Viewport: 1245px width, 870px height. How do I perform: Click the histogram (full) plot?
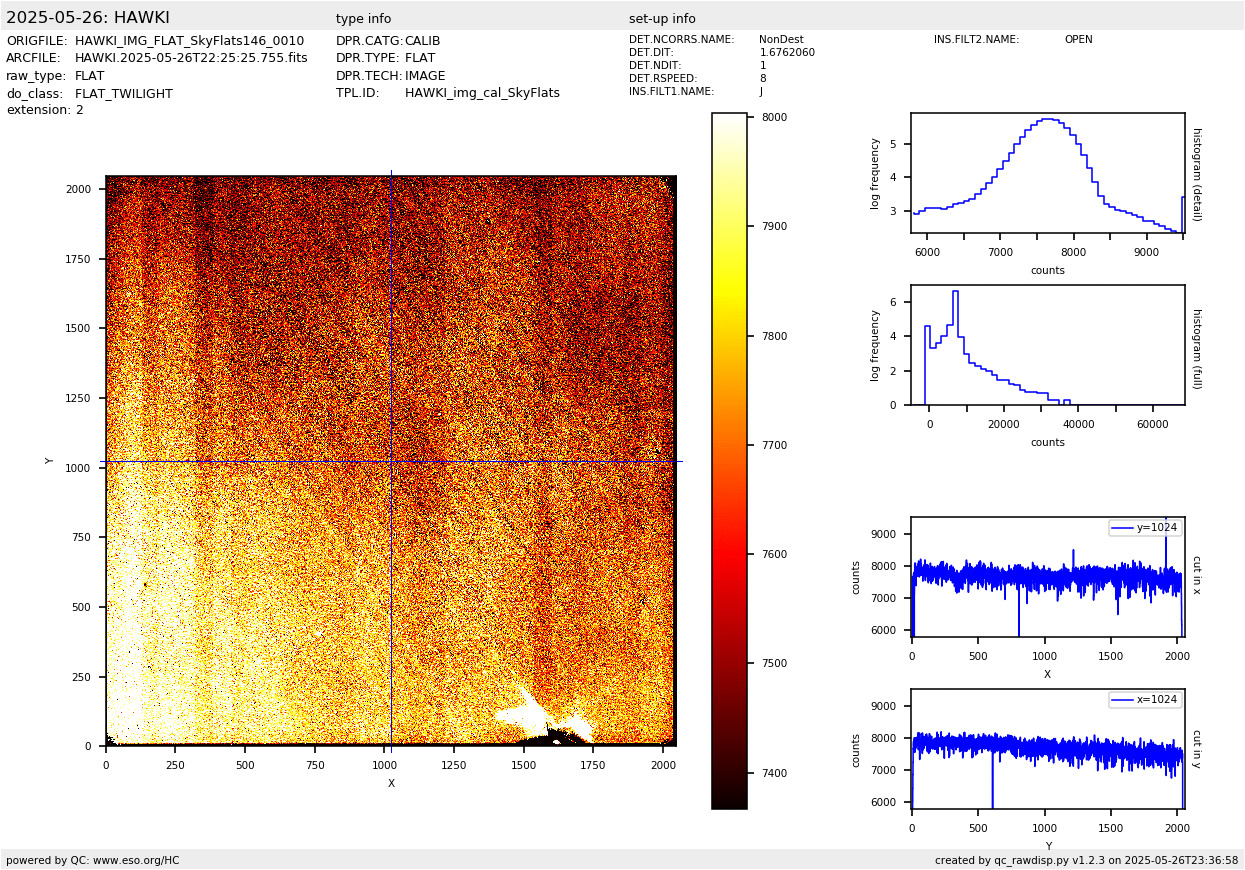(x=1047, y=345)
